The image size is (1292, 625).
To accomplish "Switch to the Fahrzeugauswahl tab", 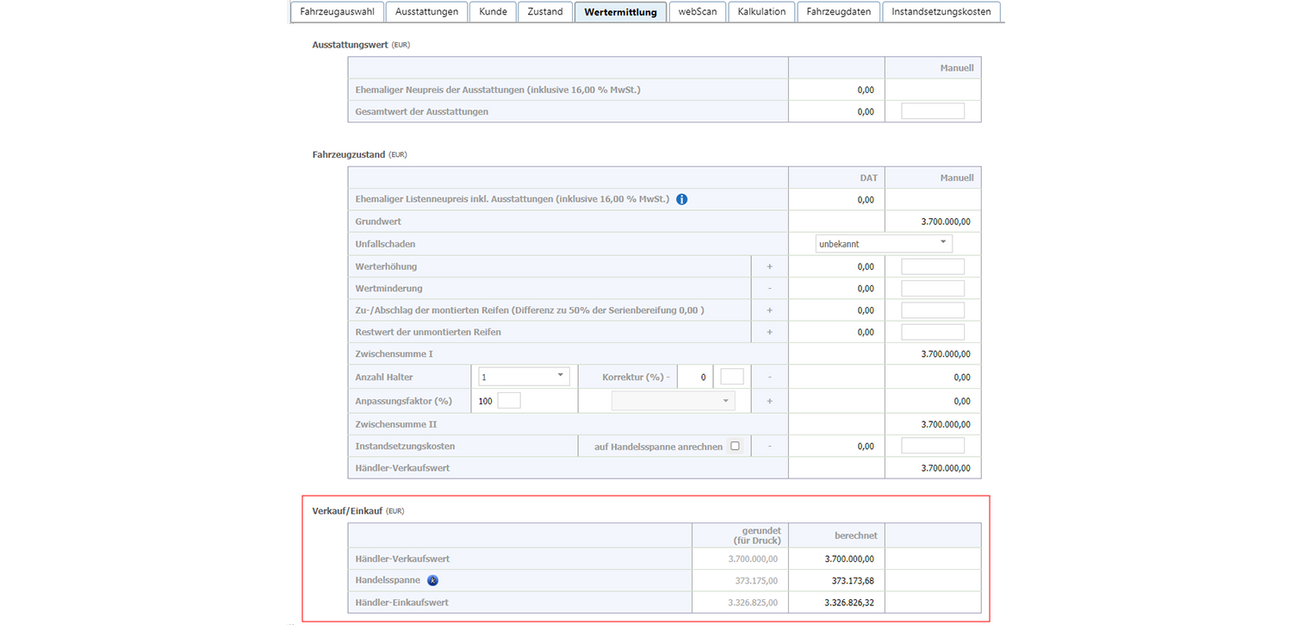I will point(335,12).
